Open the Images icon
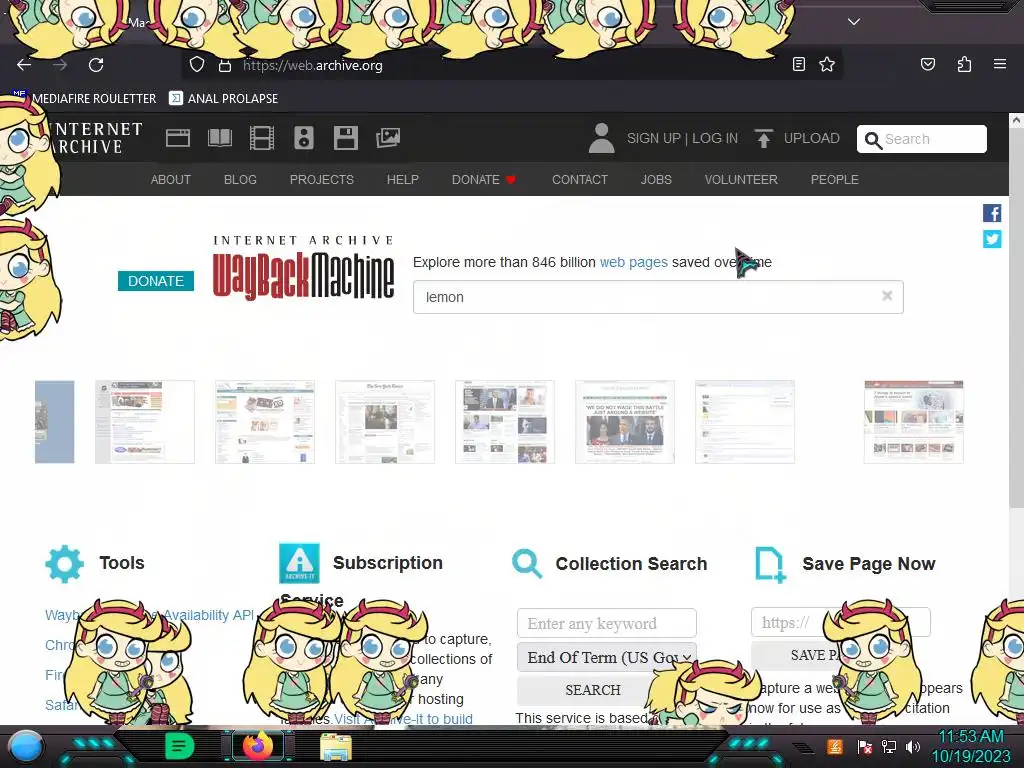Viewport: 1024px width, 768px height. 388,138
